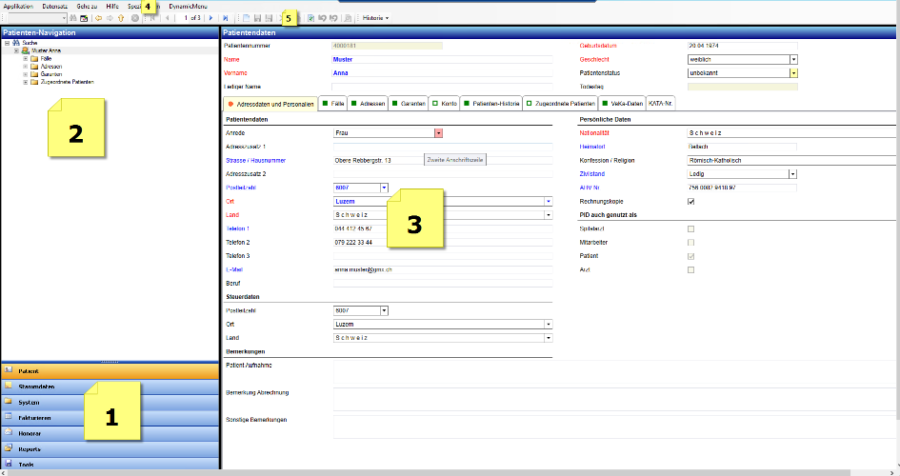Open Fakturieren section in sidebar
The height and width of the screenshot is (476, 900).
click(34, 417)
